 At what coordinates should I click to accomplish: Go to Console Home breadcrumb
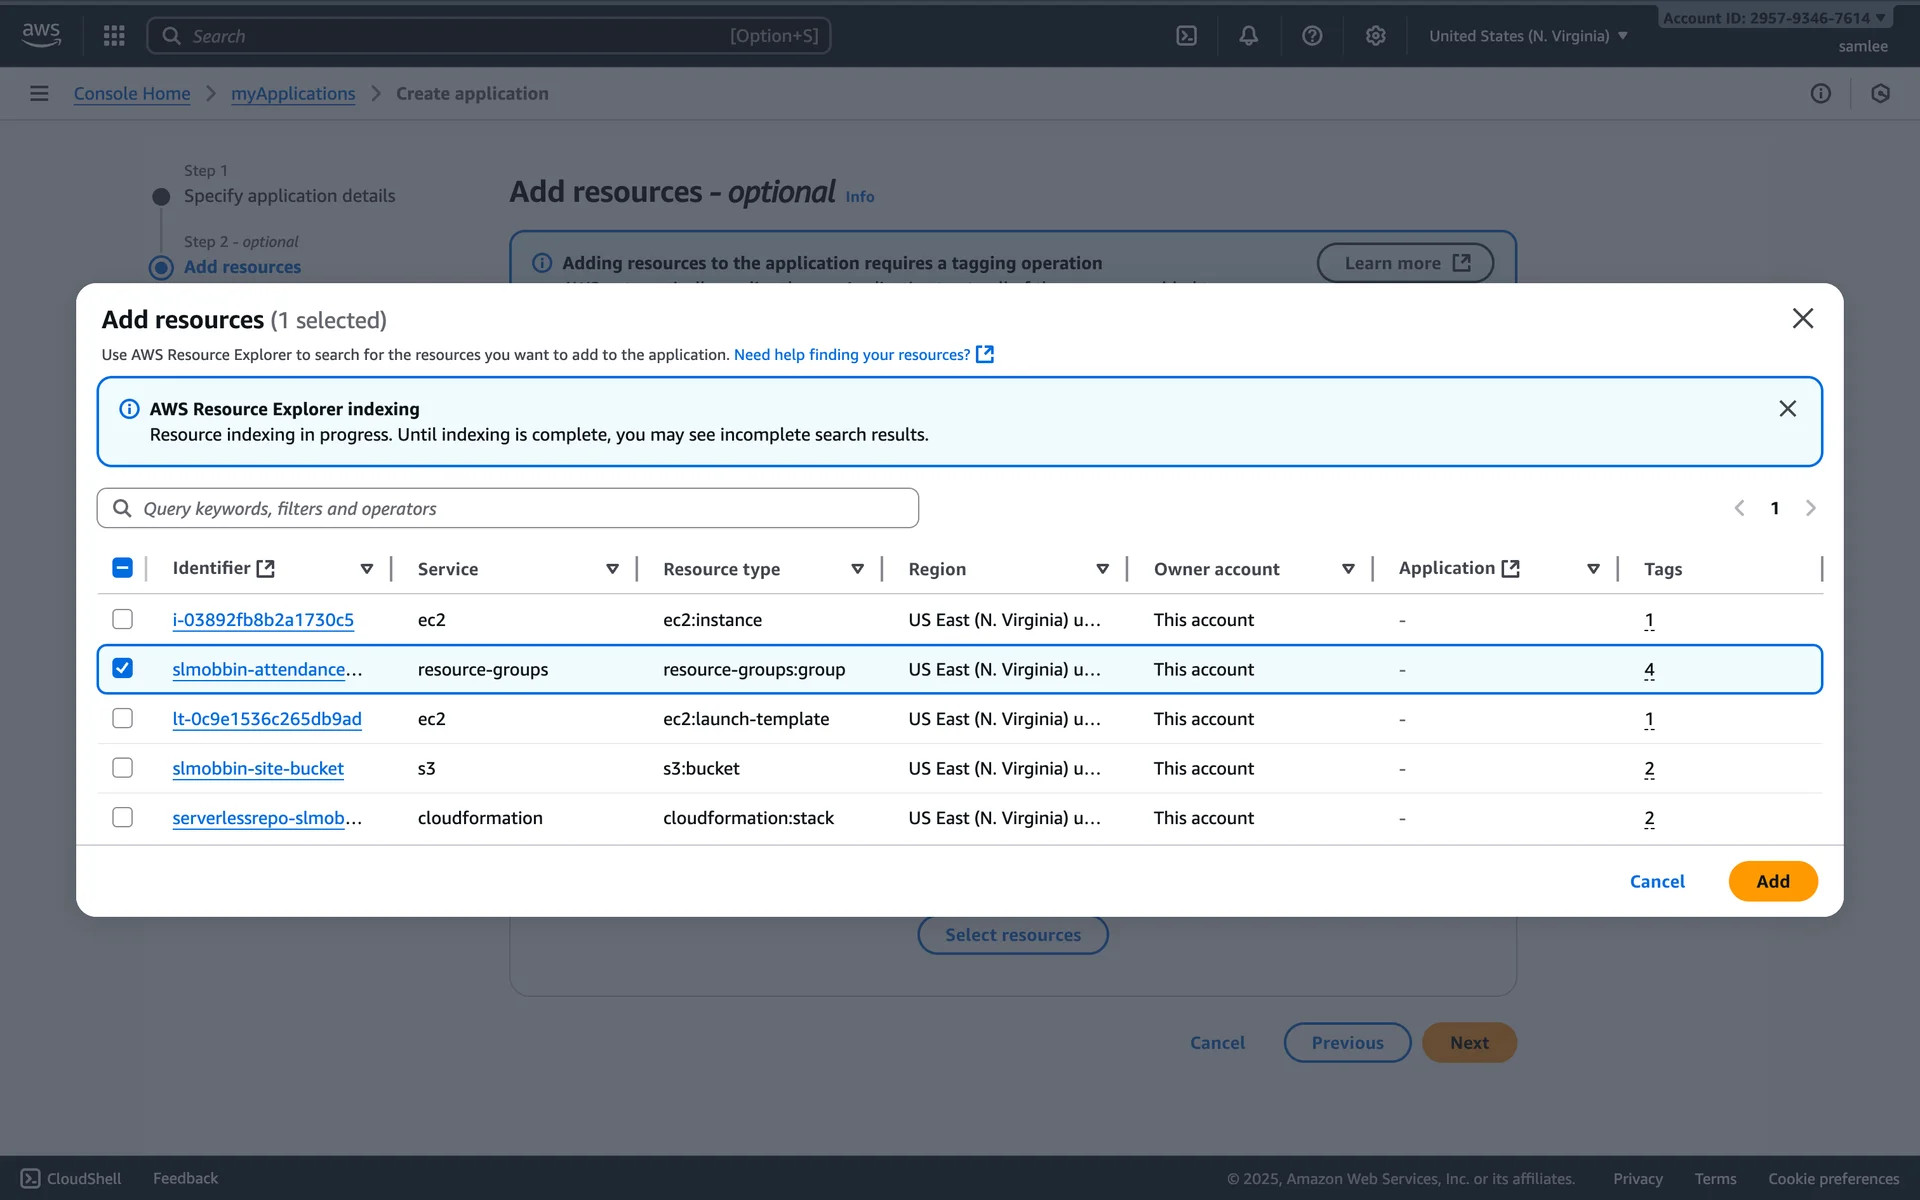click(132, 94)
